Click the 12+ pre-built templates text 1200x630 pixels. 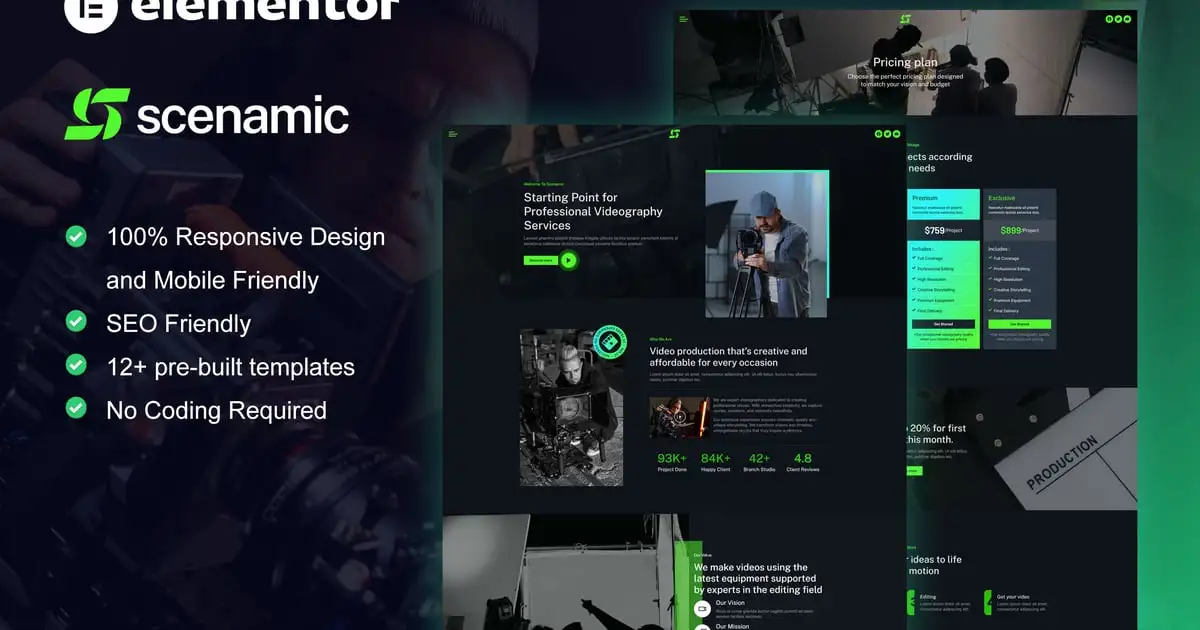click(x=230, y=366)
